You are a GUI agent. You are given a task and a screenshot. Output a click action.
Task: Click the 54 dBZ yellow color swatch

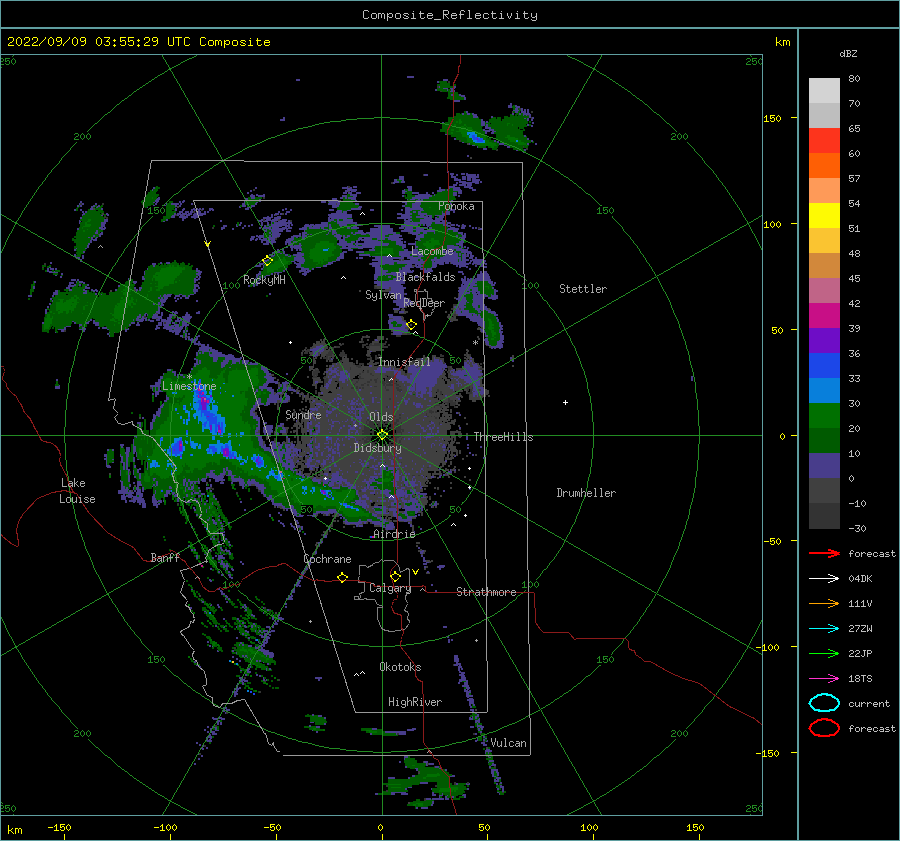(x=824, y=215)
